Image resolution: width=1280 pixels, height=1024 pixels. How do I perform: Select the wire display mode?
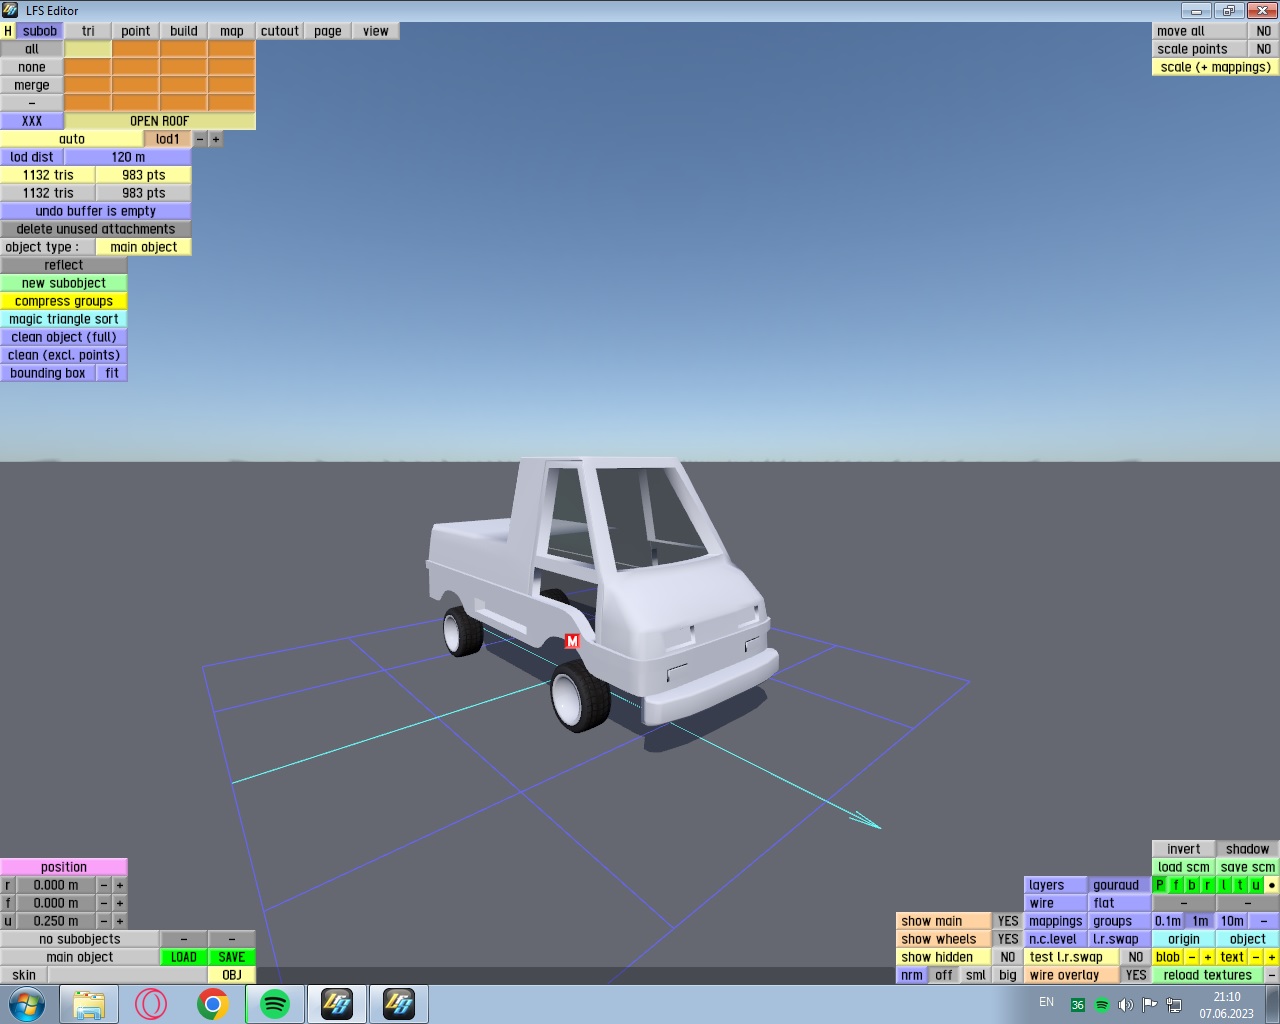(1056, 903)
